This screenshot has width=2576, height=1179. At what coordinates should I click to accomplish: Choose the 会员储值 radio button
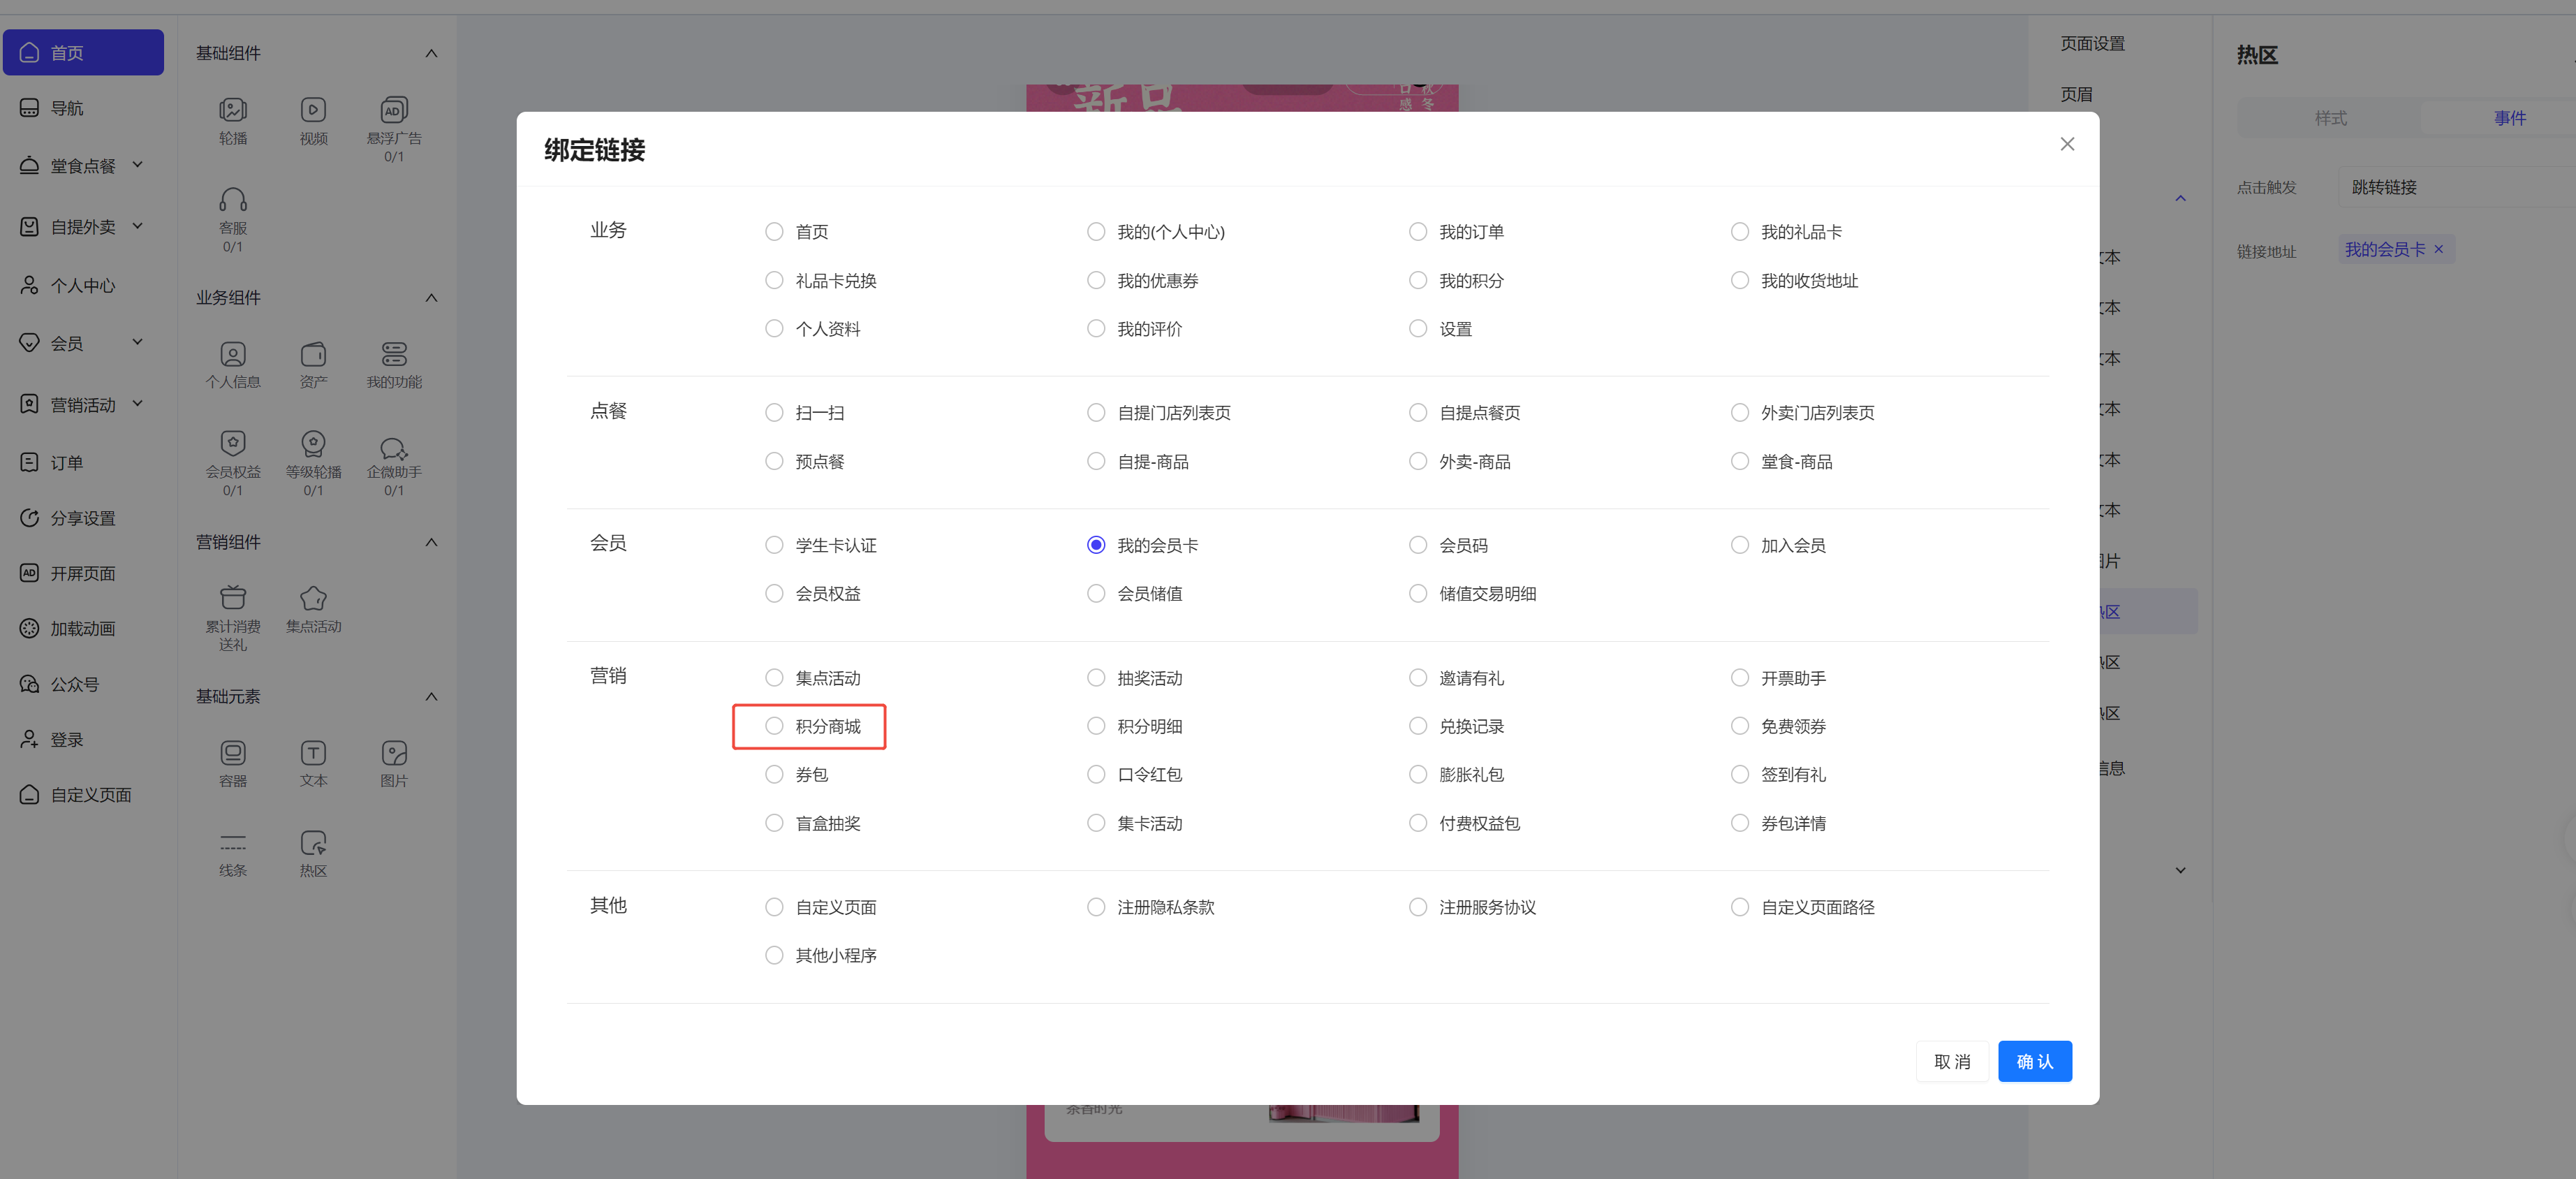(1096, 594)
